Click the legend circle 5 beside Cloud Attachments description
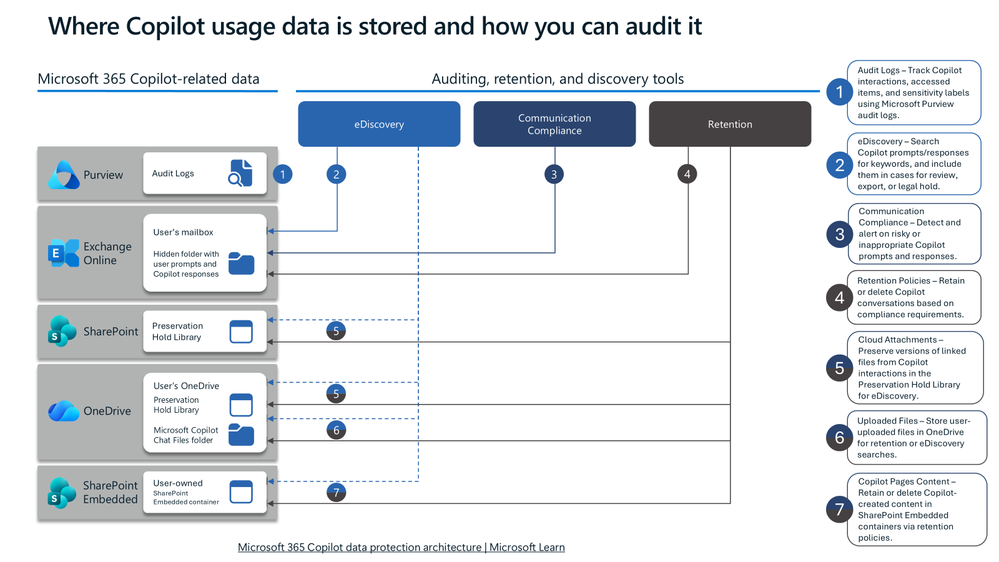This screenshot has width=999, height=562. [840, 368]
